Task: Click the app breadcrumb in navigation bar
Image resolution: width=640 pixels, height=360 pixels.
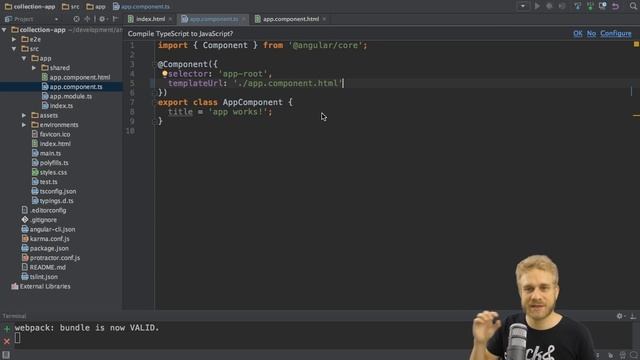Action: [96, 7]
